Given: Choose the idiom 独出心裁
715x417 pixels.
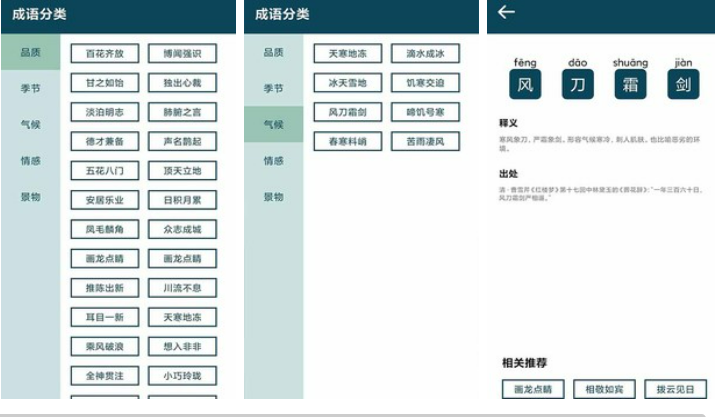Looking at the screenshot, I should tap(182, 83).
